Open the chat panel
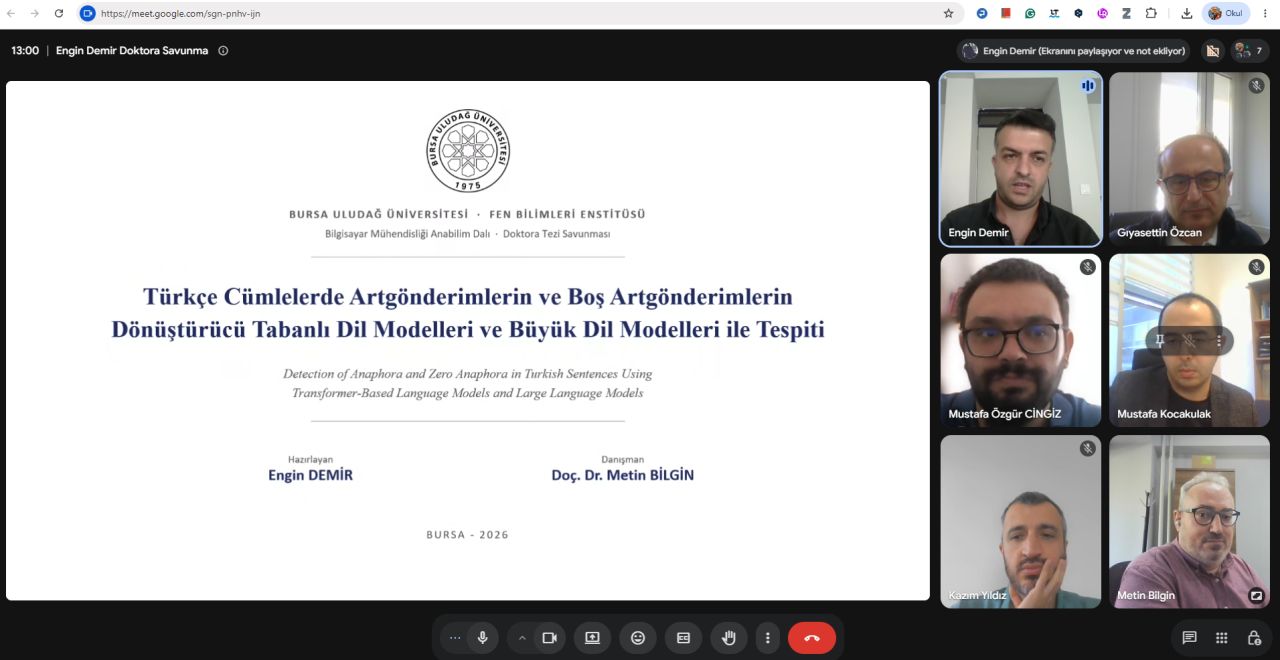The width and height of the screenshot is (1280, 660). click(1189, 637)
